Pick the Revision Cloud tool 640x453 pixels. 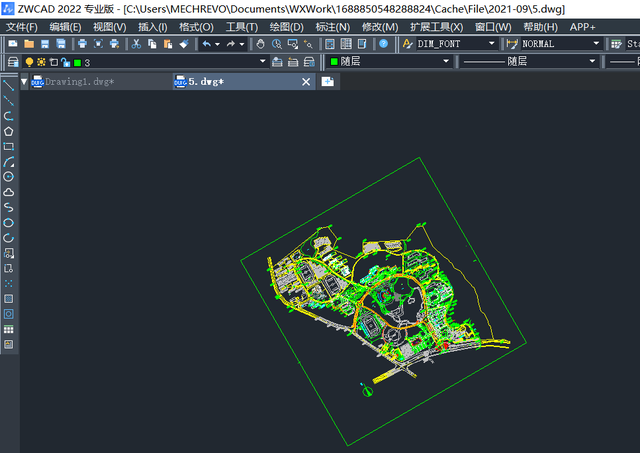pyautogui.click(x=9, y=192)
